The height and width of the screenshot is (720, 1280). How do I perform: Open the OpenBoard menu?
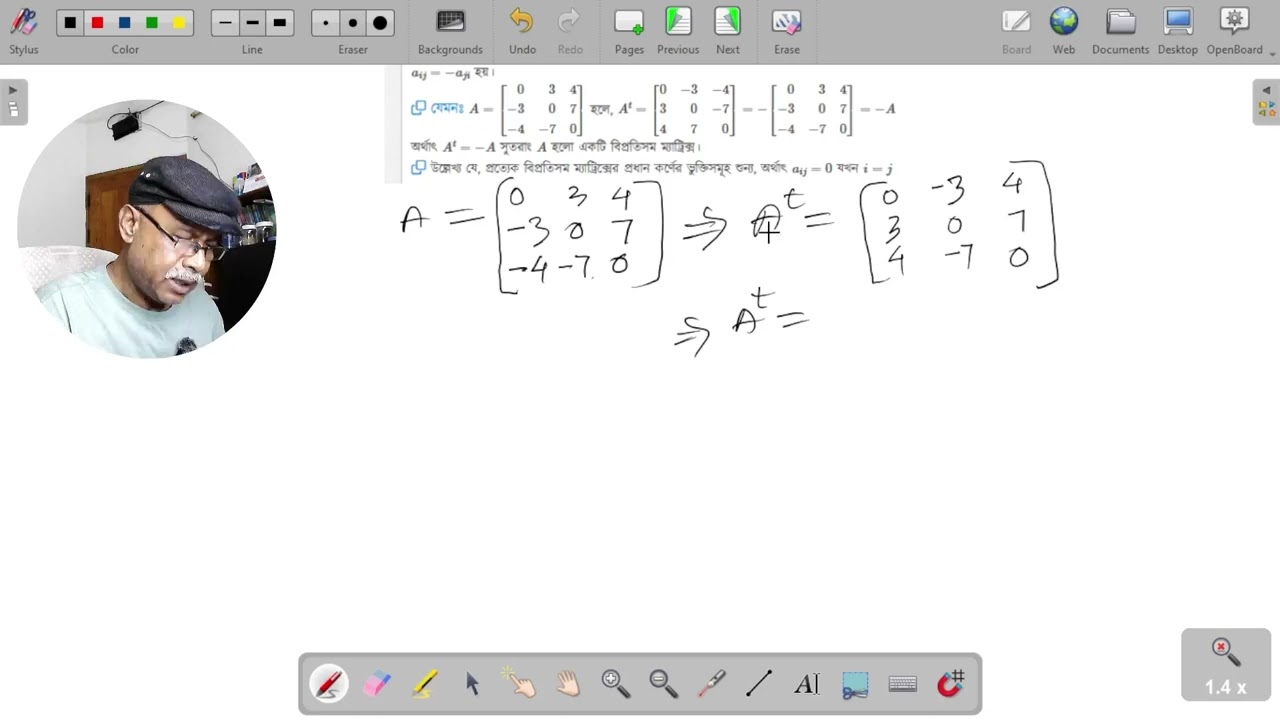coord(1236,31)
